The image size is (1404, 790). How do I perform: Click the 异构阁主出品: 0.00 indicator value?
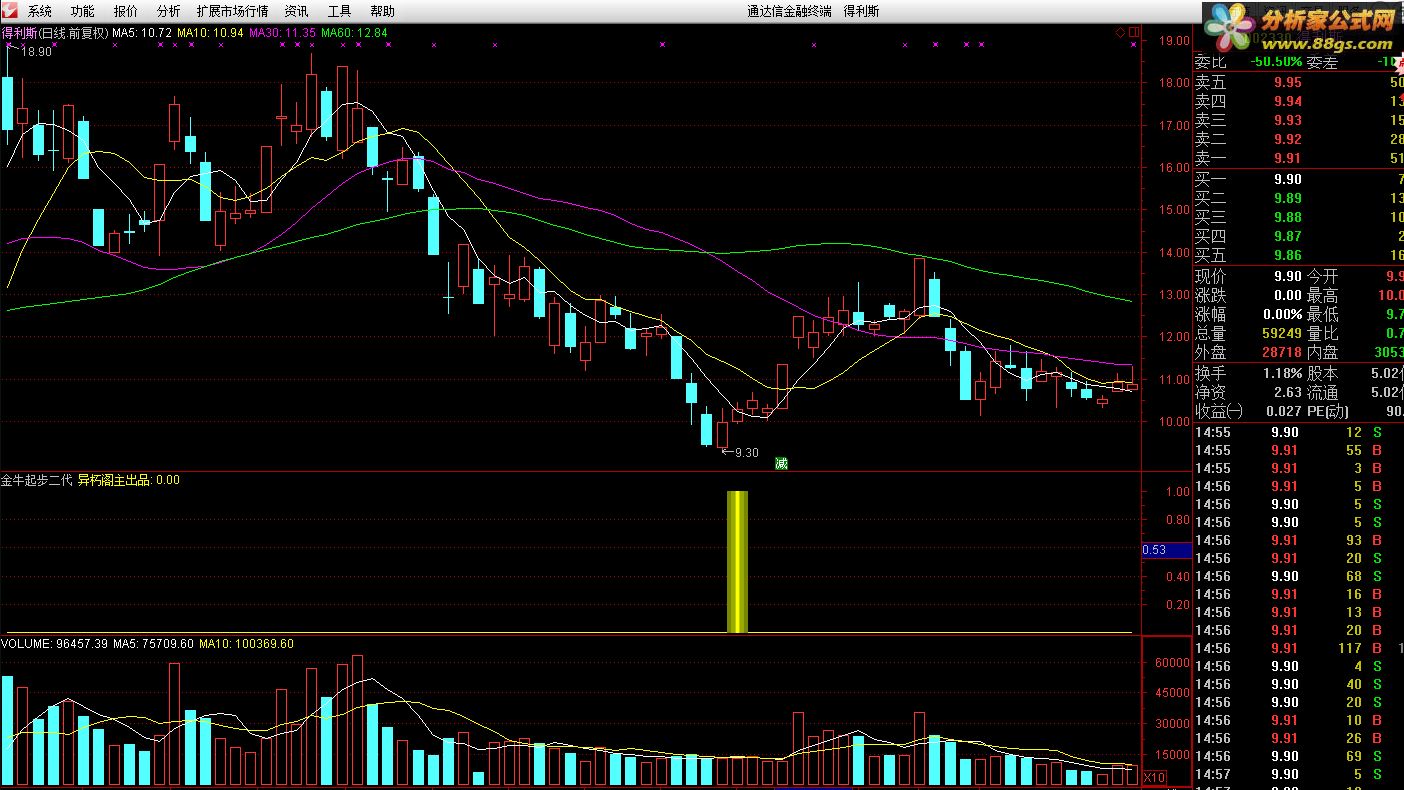pyautogui.click(x=129, y=480)
